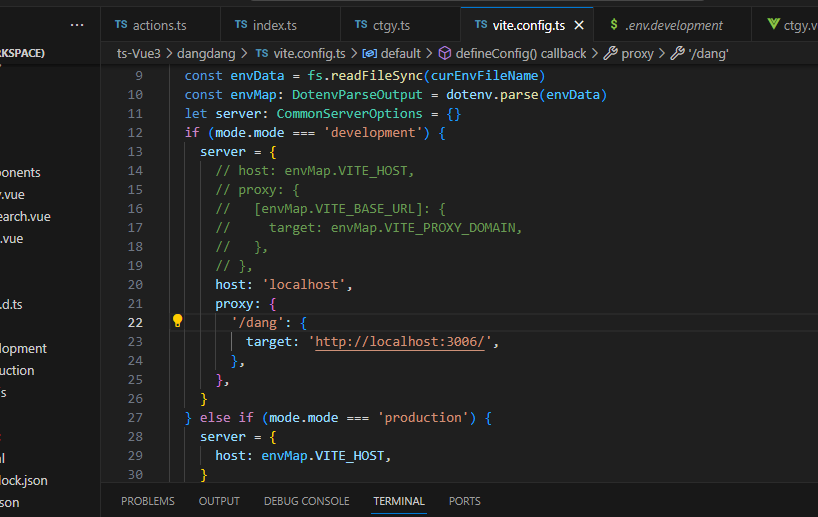Viewport: 818px width, 517px height.
Task: Open the .env.development tab
Action: 673,25
